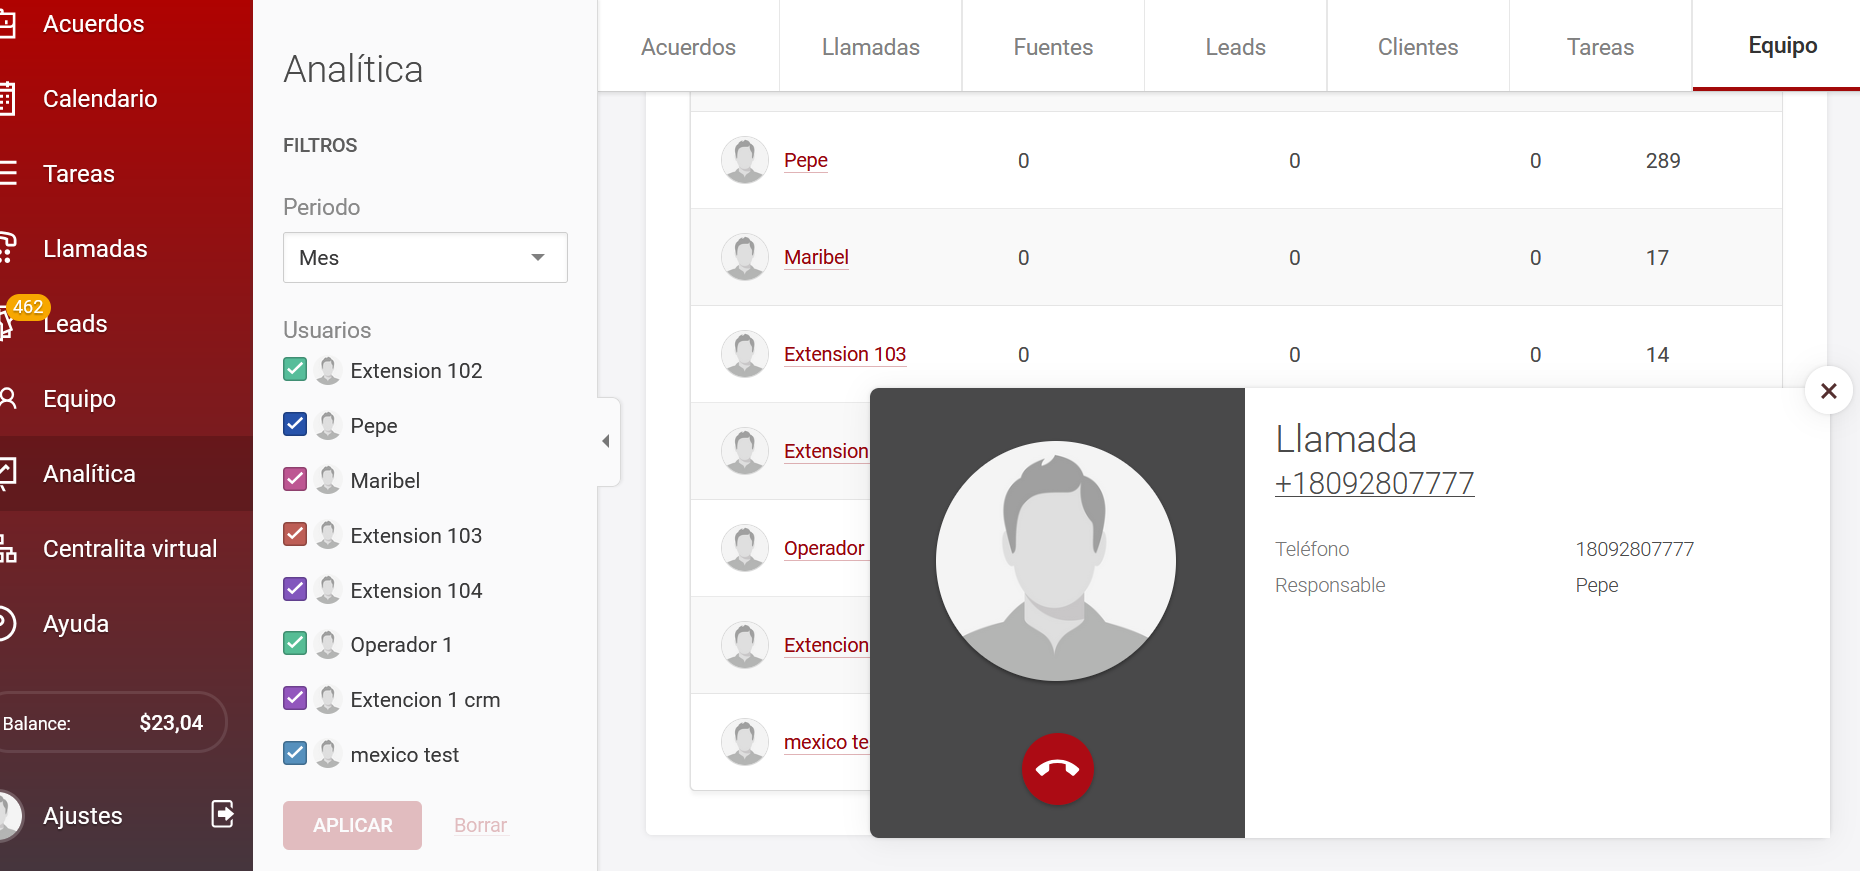
Task: Hang up the call with red phone button
Action: click(x=1057, y=769)
